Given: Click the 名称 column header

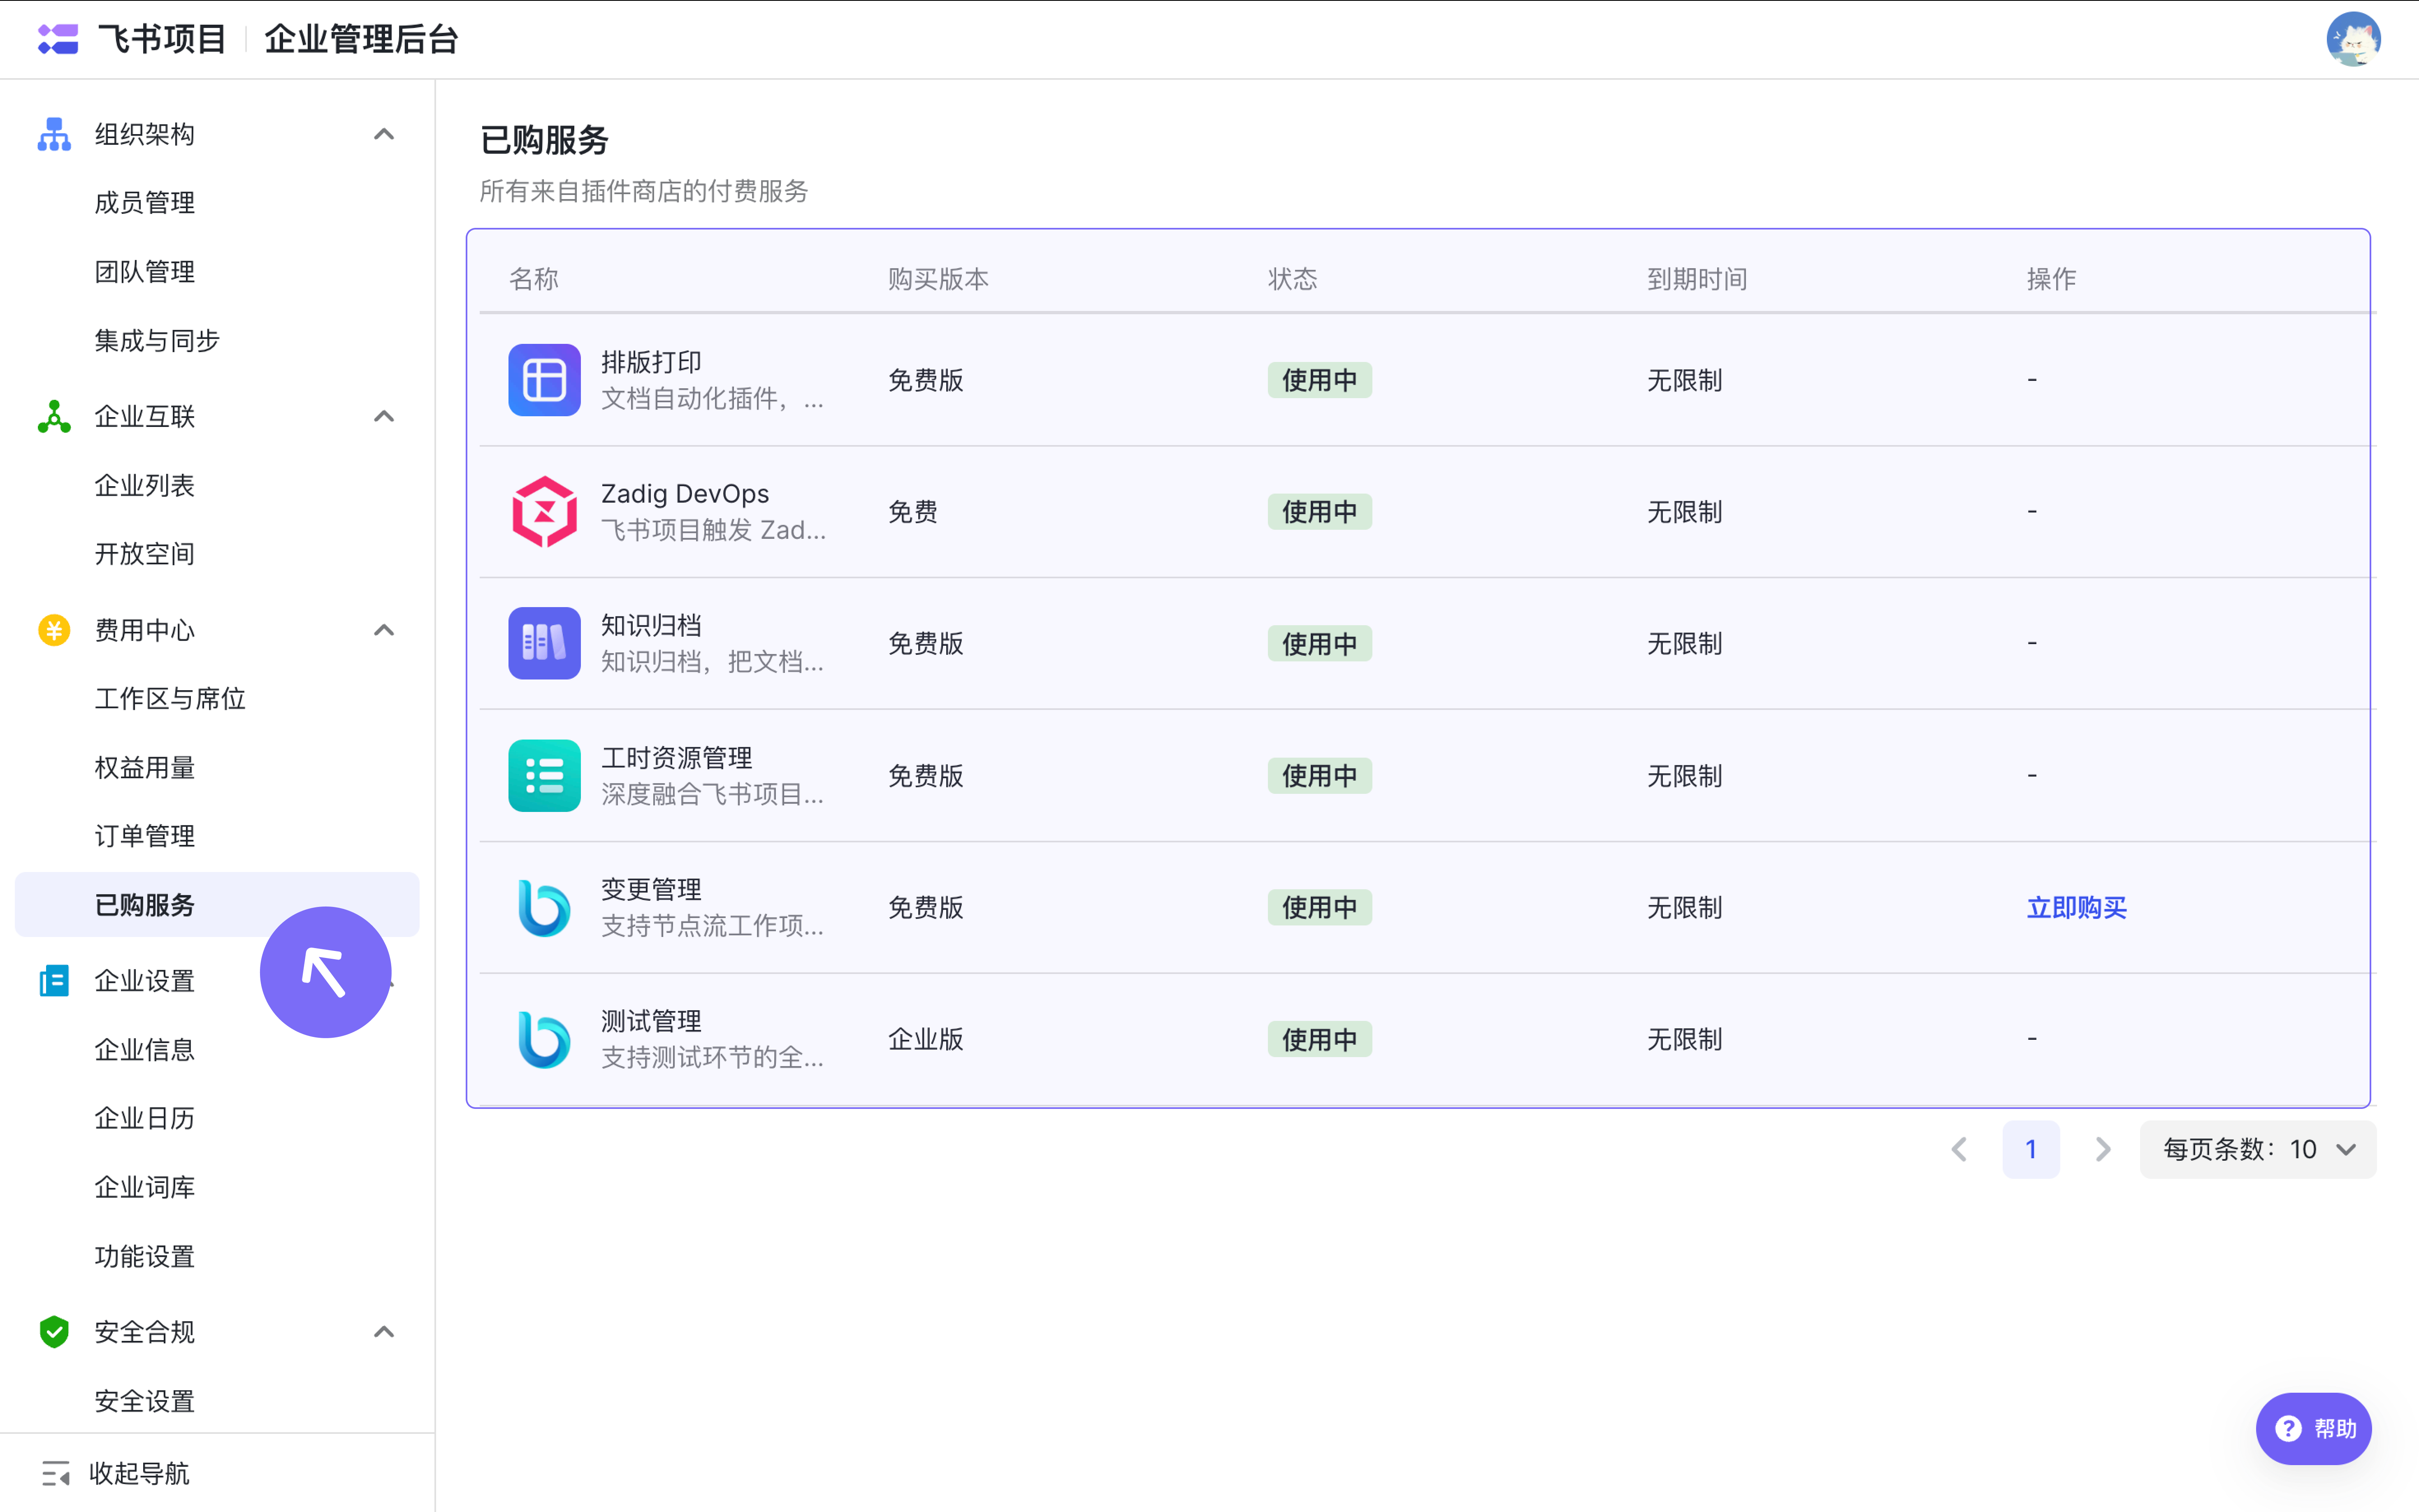Looking at the screenshot, I should pyautogui.click(x=533, y=279).
